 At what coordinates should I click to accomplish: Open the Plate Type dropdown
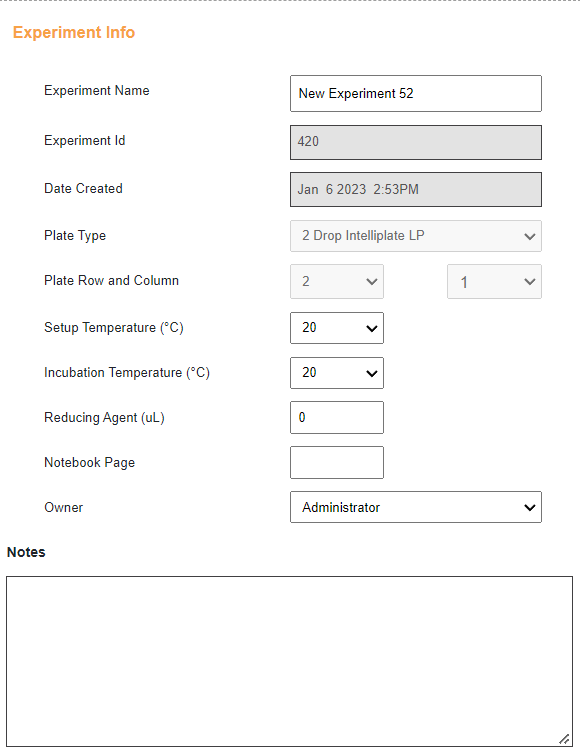(x=416, y=236)
